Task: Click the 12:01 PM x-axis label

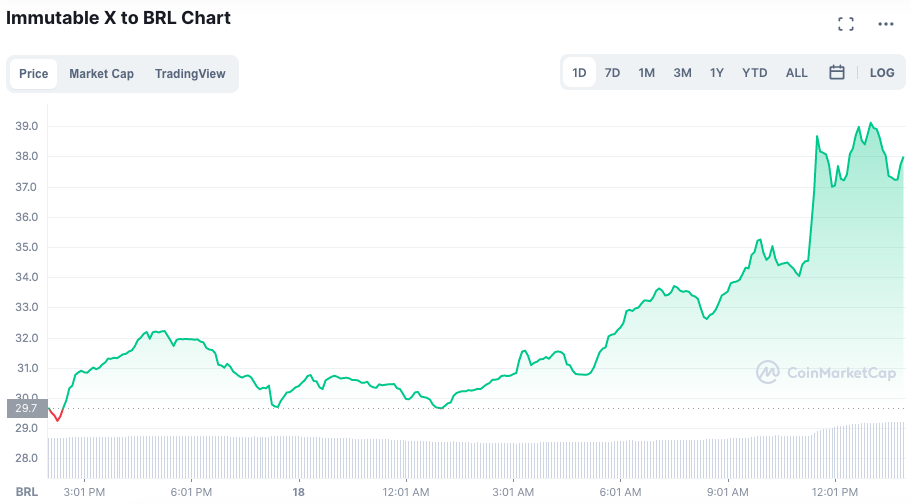Action: click(x=834, y=492)
